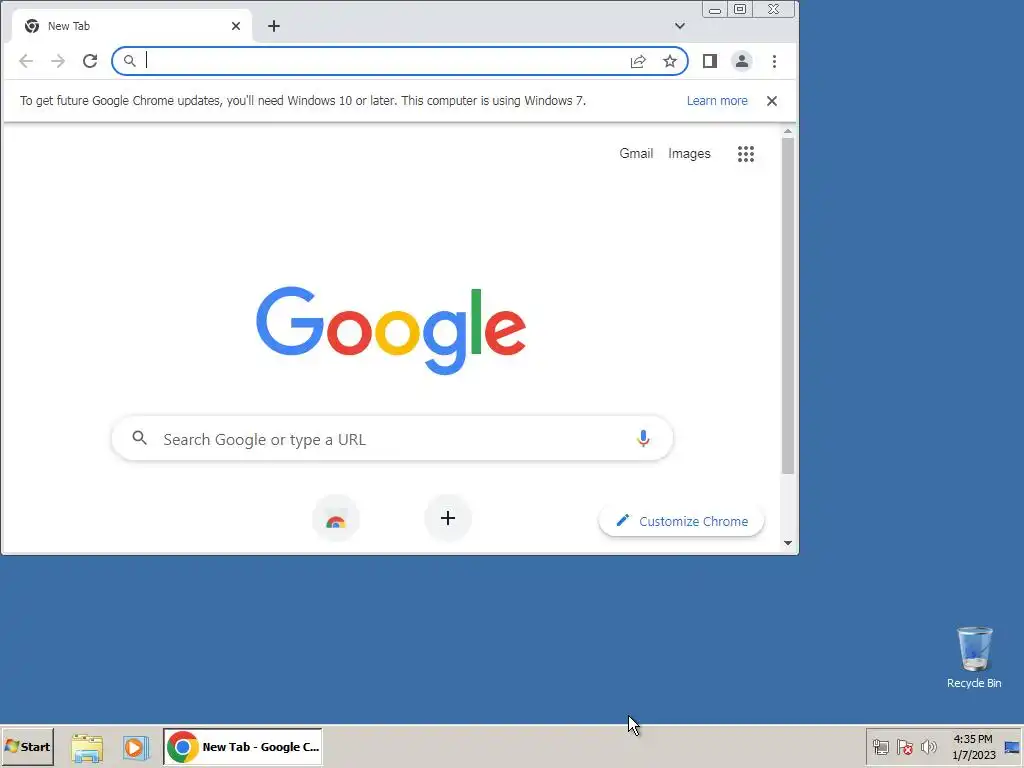Click the browser Back arrow
The width and height of the screenshot is (1024, 768).
26,61
